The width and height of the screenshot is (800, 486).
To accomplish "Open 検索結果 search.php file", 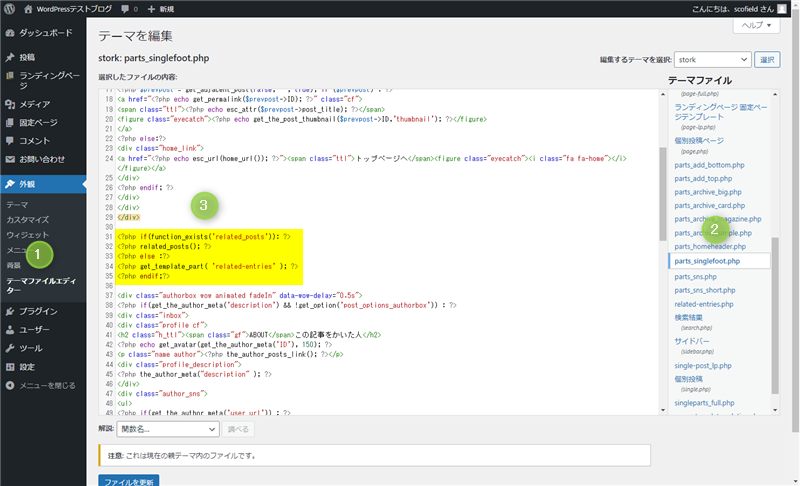I will [688, 317].
